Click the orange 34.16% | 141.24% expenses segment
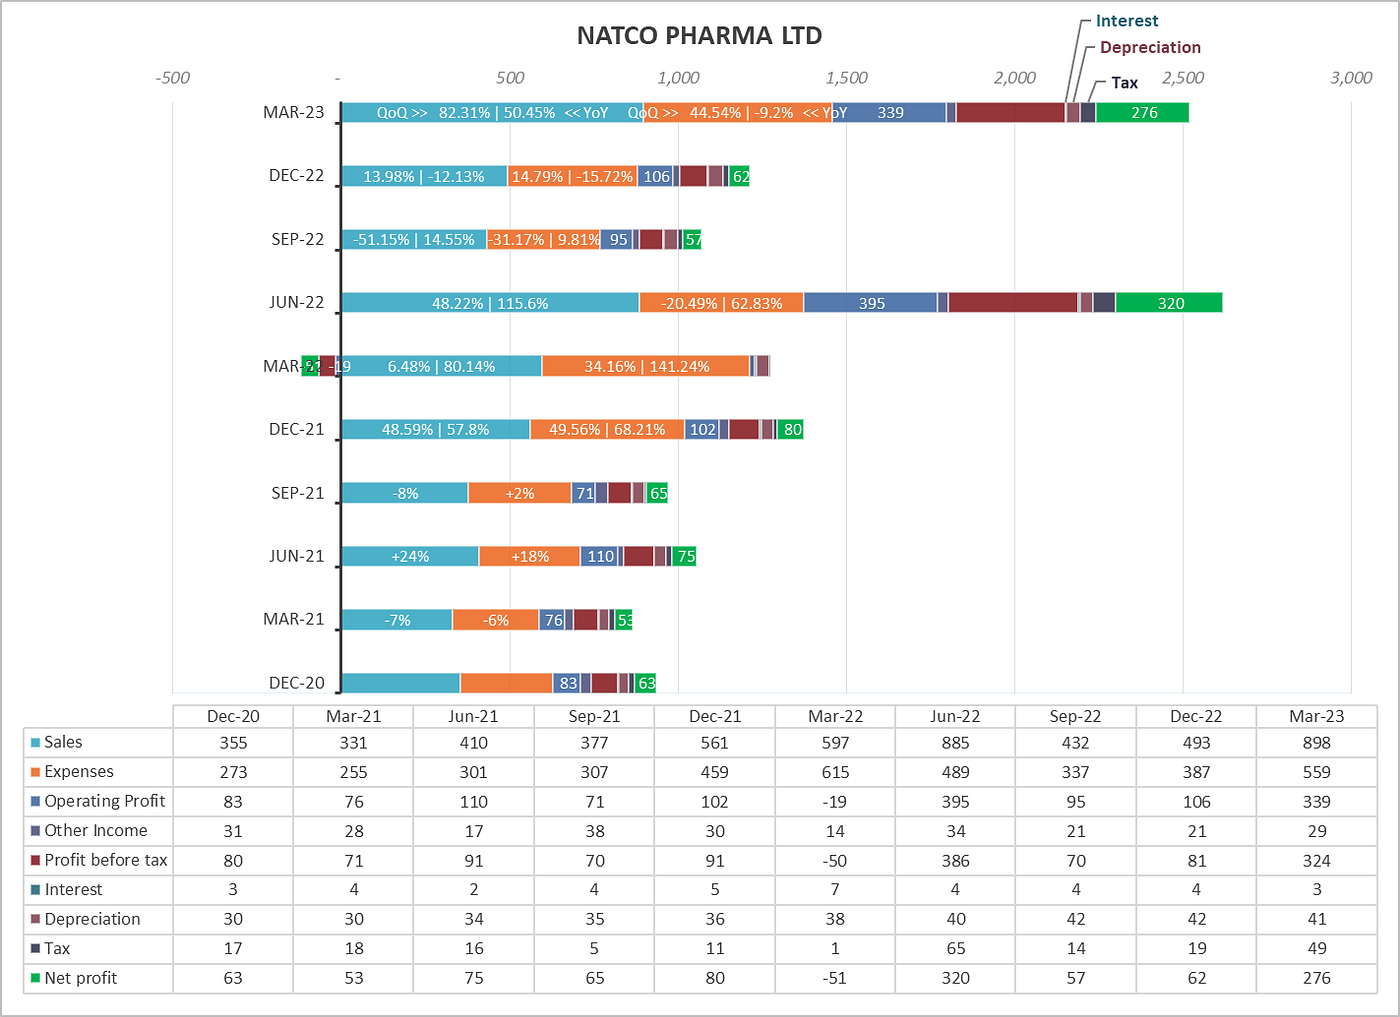Screen dimensions: 1400x1017 [x=646, y=367]
